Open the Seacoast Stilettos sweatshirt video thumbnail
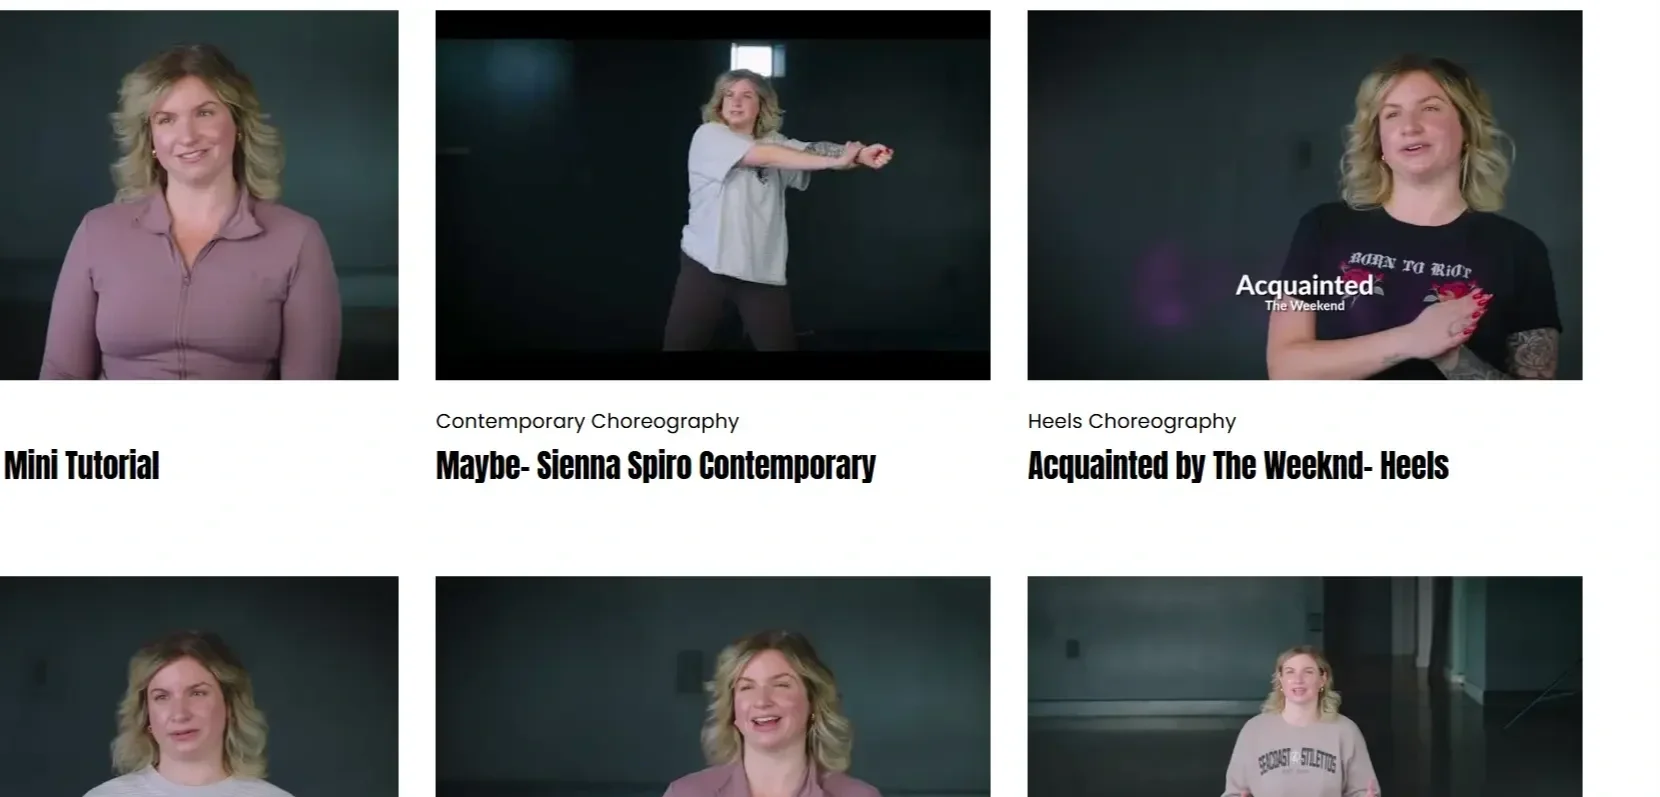Screen dimensions: 1660x797 click(1305, 686)
